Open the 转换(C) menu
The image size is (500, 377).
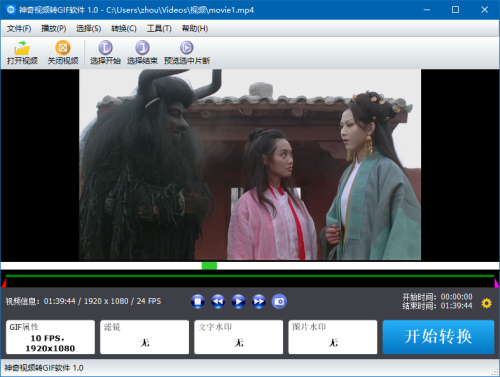click(124, 29)
